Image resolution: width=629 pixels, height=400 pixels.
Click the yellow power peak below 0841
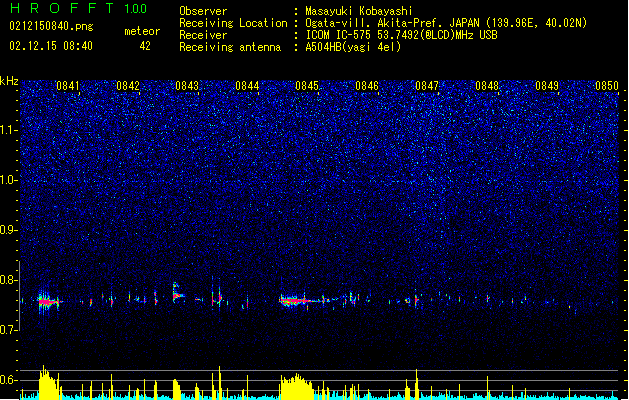coord(48,383)
